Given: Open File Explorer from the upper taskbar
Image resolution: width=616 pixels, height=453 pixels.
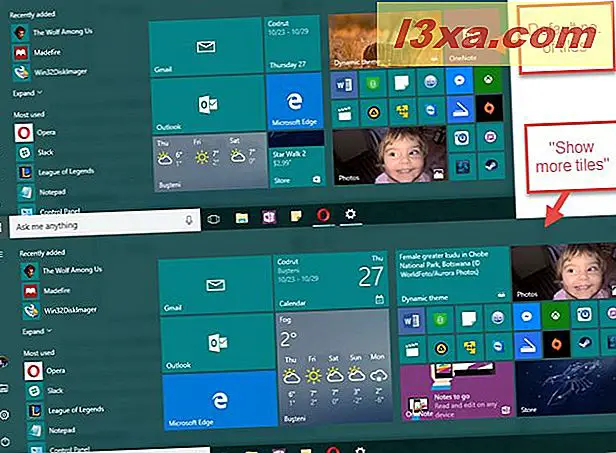Looking at the screenshot, I should (x=242, y=218).
